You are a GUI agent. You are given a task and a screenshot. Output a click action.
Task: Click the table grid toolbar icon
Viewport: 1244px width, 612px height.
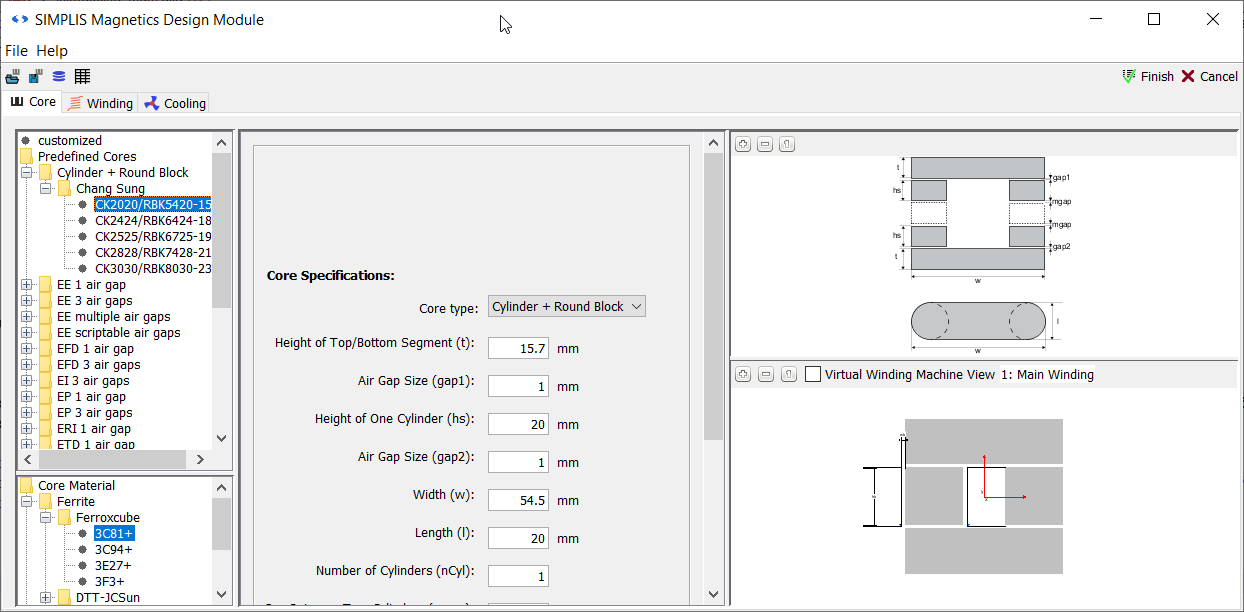click(x=82, y=77)
